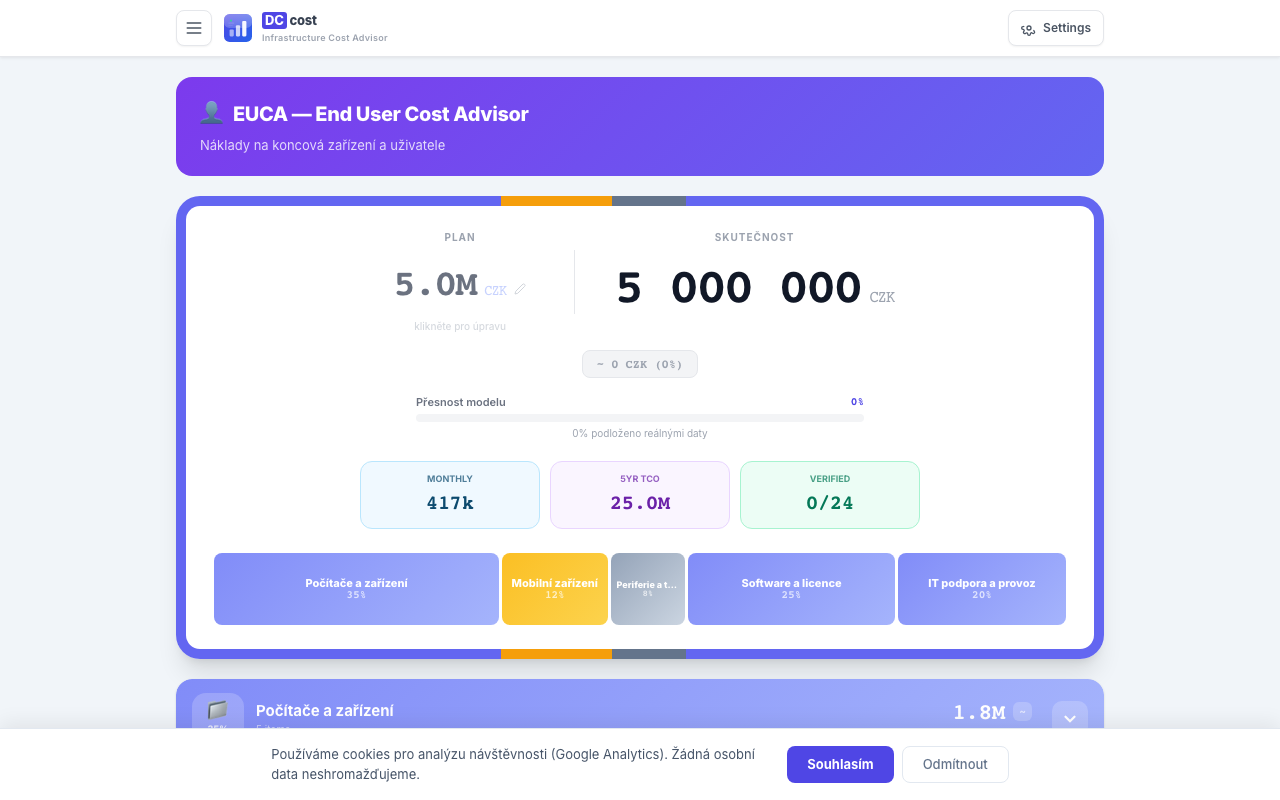This screenshot has height=800, width=1280.
Task: Select the Software a licence 25% segment
Action: tap(791, 588)
